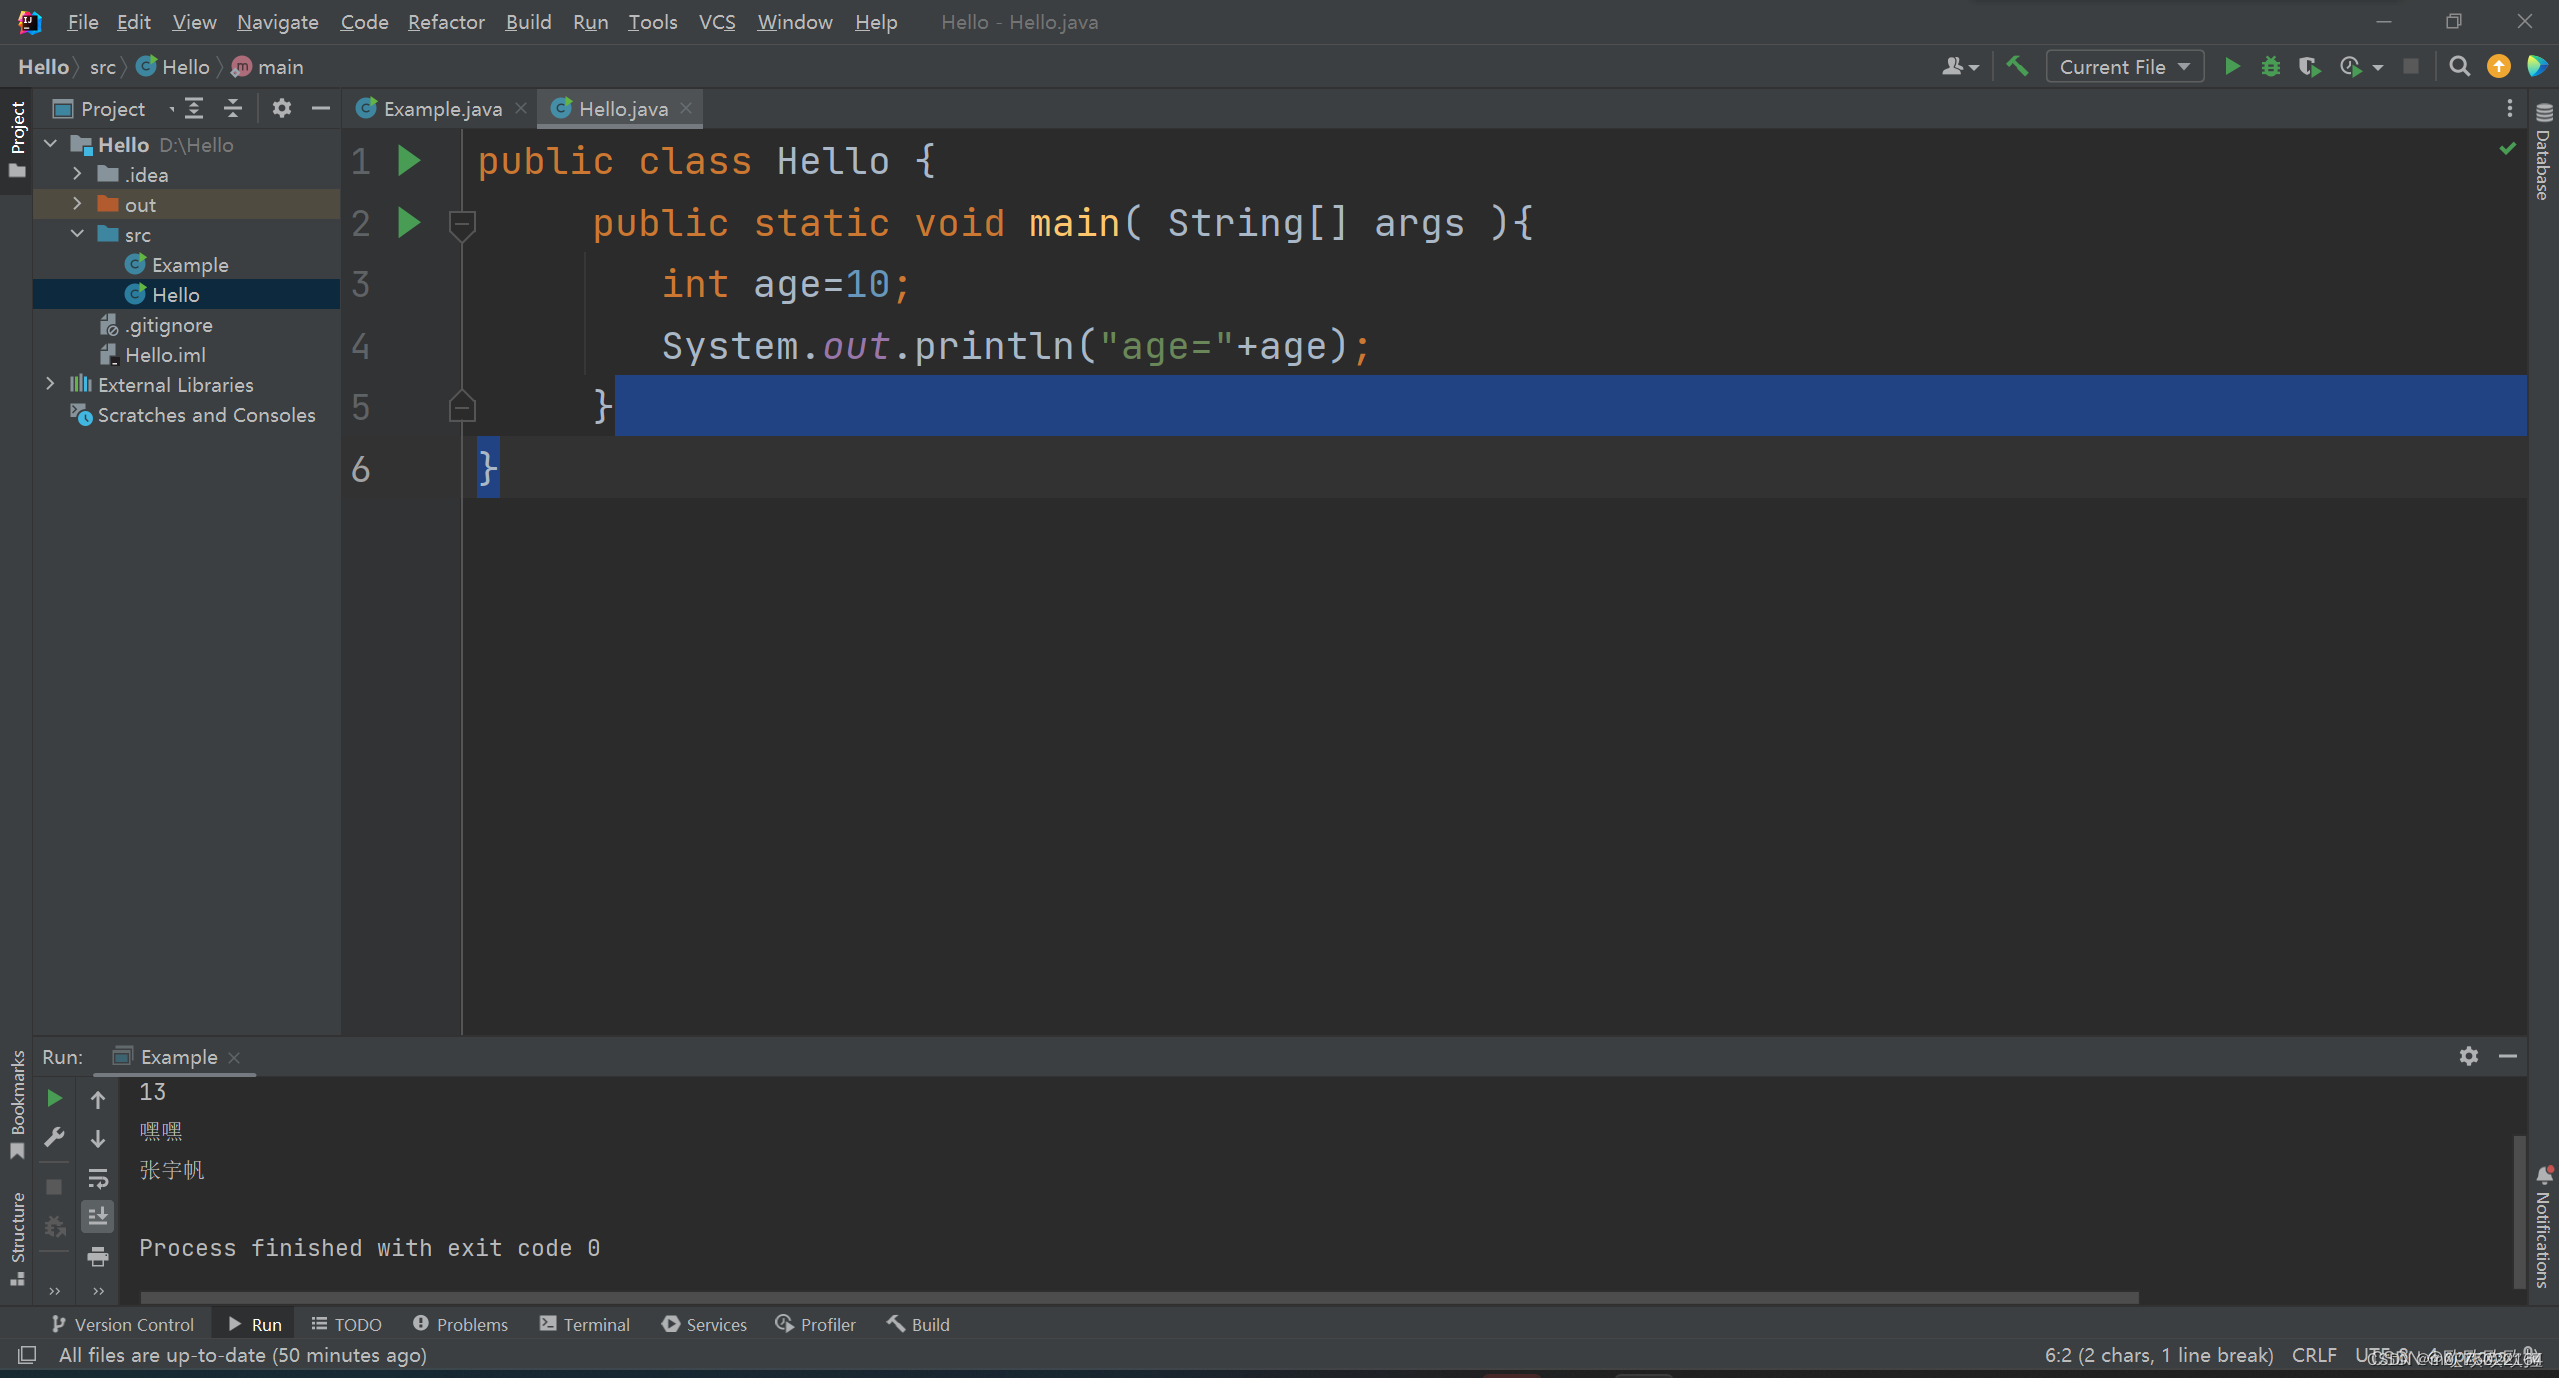Screen dimensions: 2559x1378
Task: Click the CRLF line separator in the status bar
Action: 2313,1355
